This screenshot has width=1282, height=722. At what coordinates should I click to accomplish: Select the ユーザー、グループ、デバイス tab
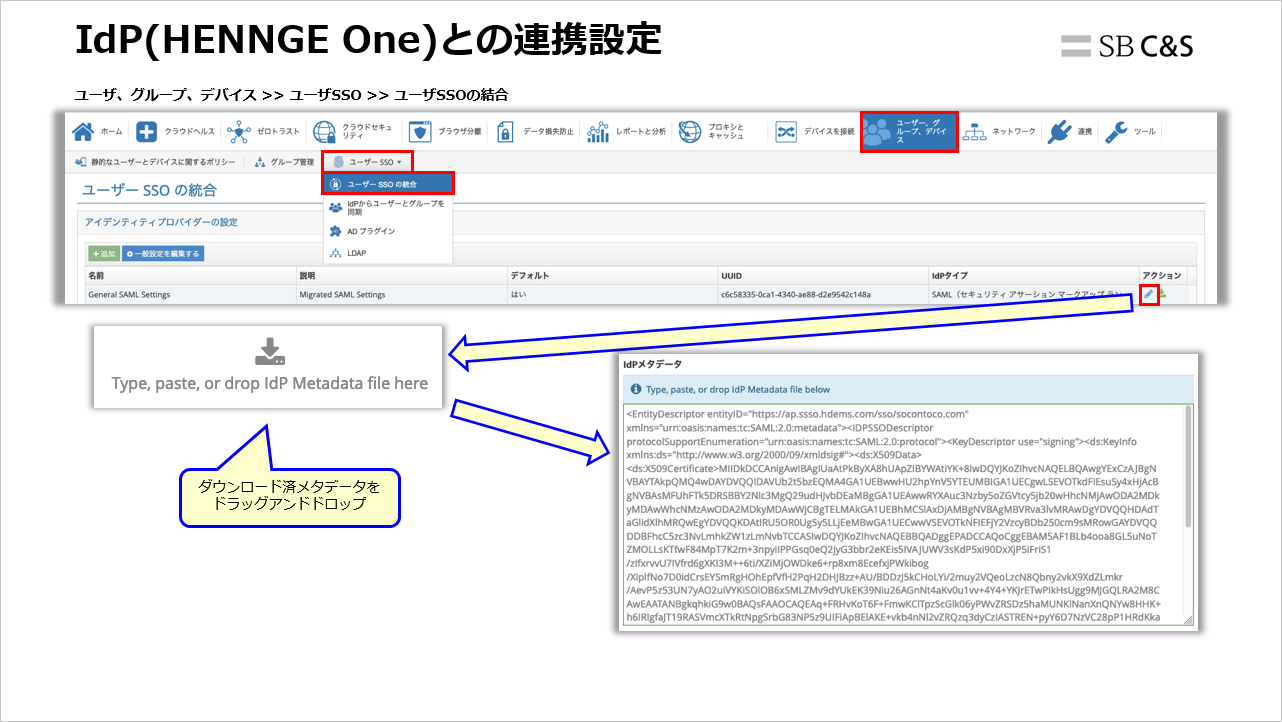[x=909, y=132]
